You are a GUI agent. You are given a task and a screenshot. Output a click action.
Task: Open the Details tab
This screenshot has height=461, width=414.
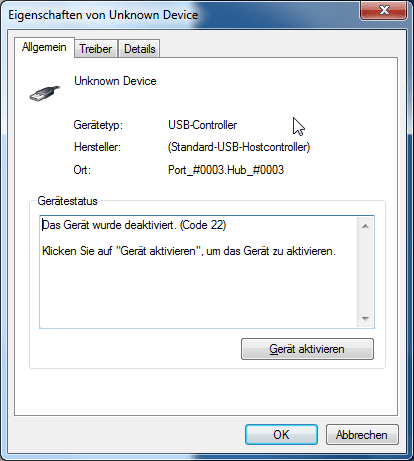139,49
